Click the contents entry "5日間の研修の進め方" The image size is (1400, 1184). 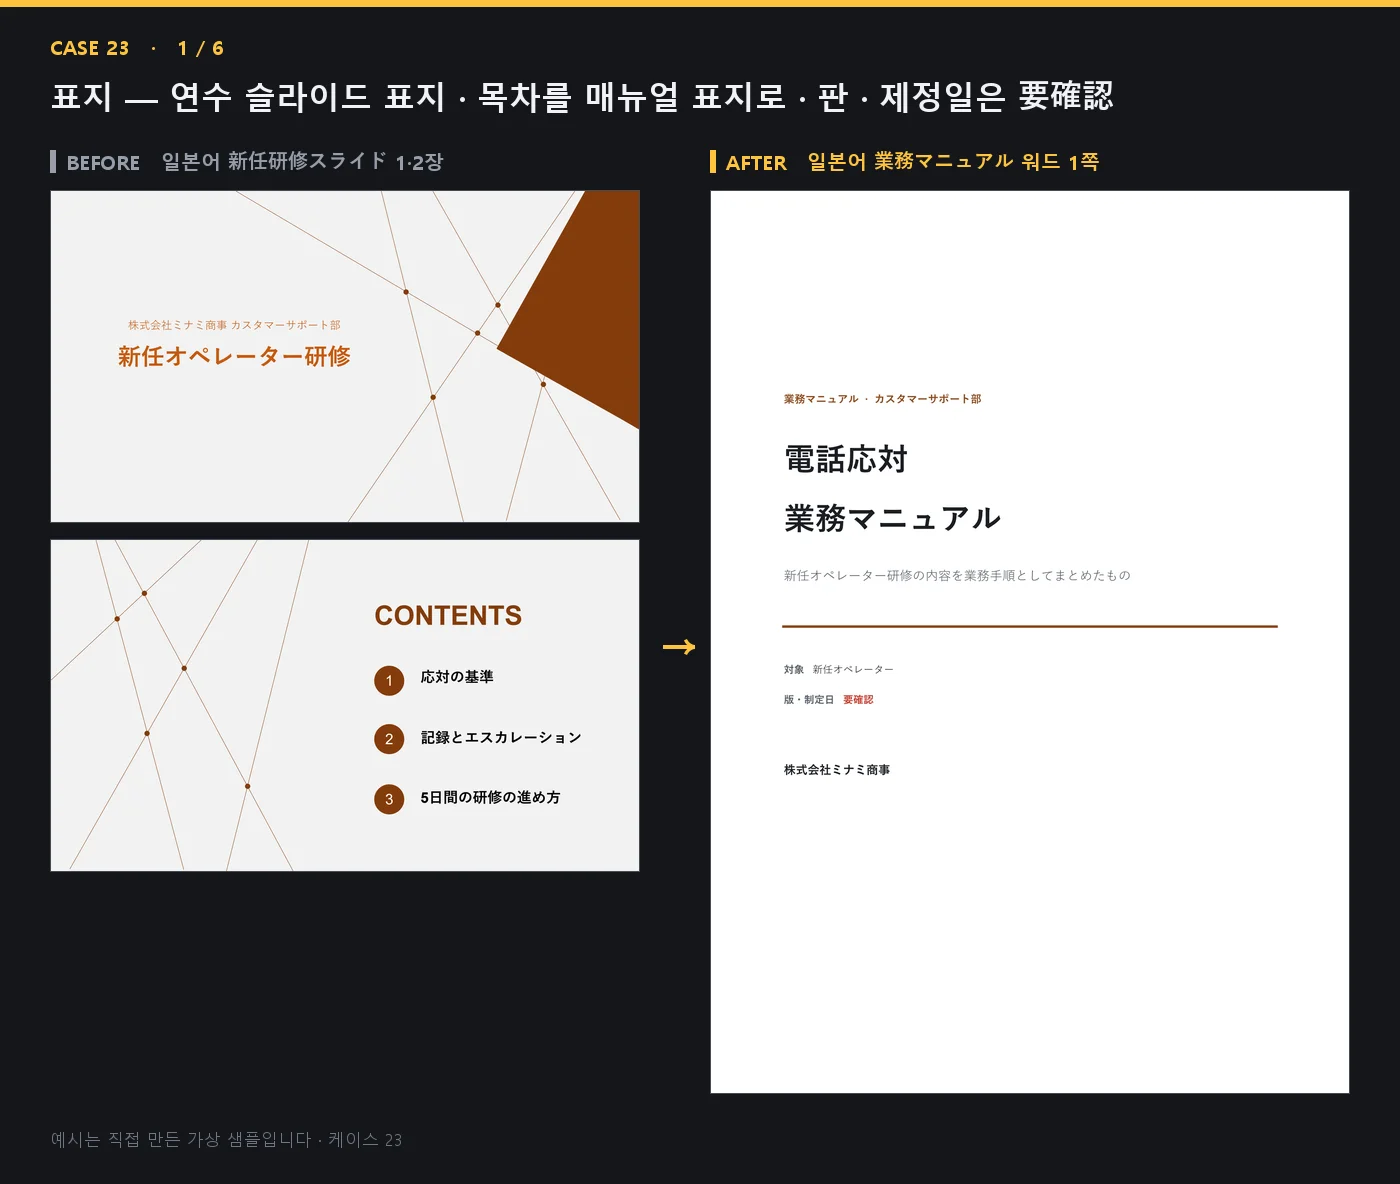tap(490, 797)
